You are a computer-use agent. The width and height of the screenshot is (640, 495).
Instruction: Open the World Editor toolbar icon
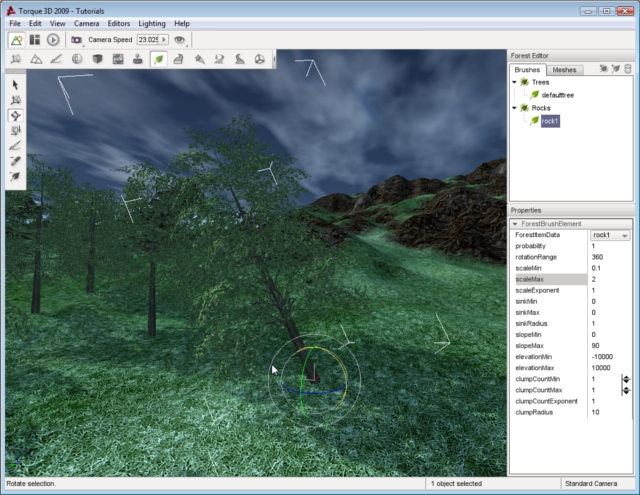point(17,40)
